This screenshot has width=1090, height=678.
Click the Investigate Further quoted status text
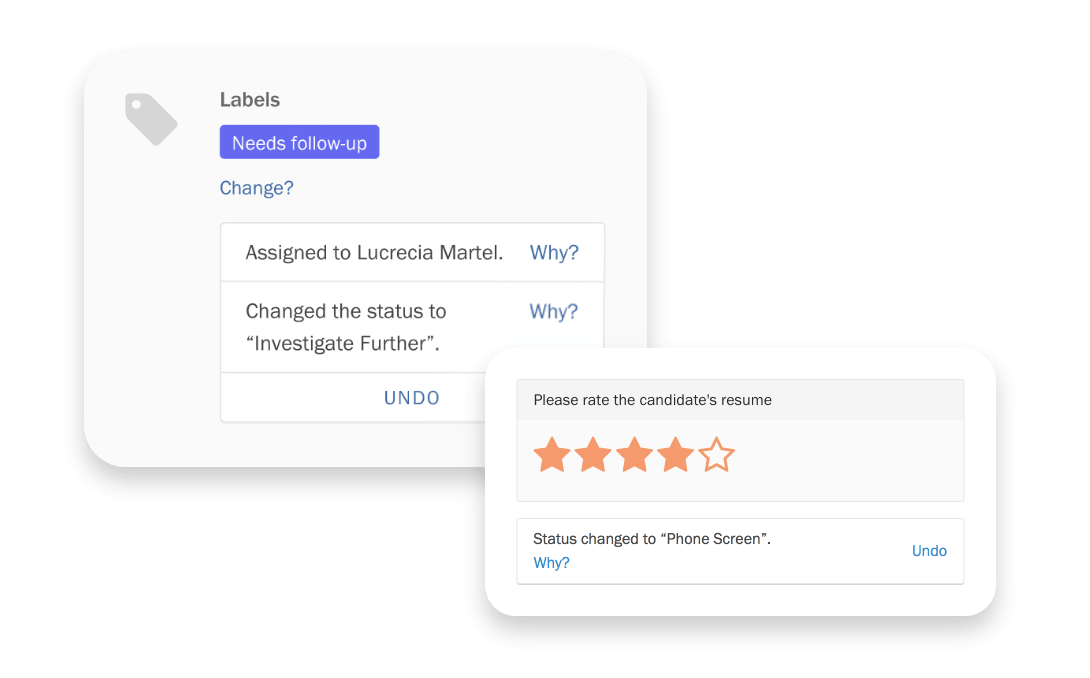coord(343,344)
